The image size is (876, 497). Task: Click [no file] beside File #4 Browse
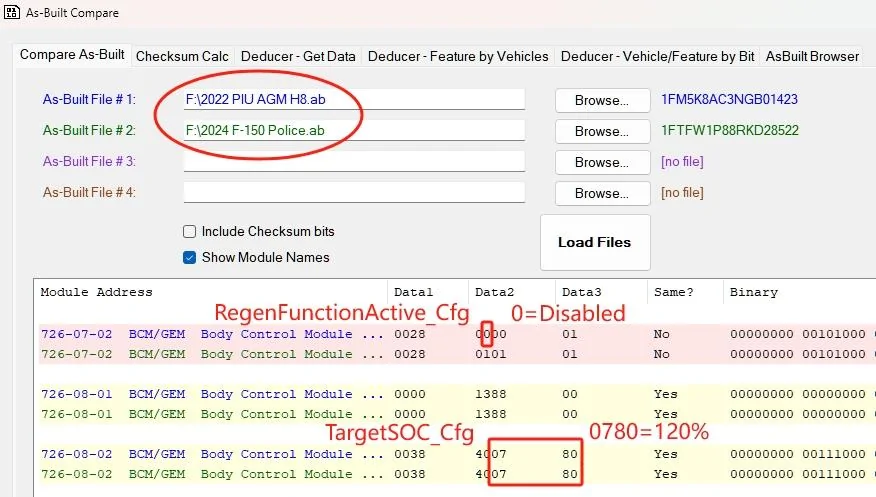(682, 192)
